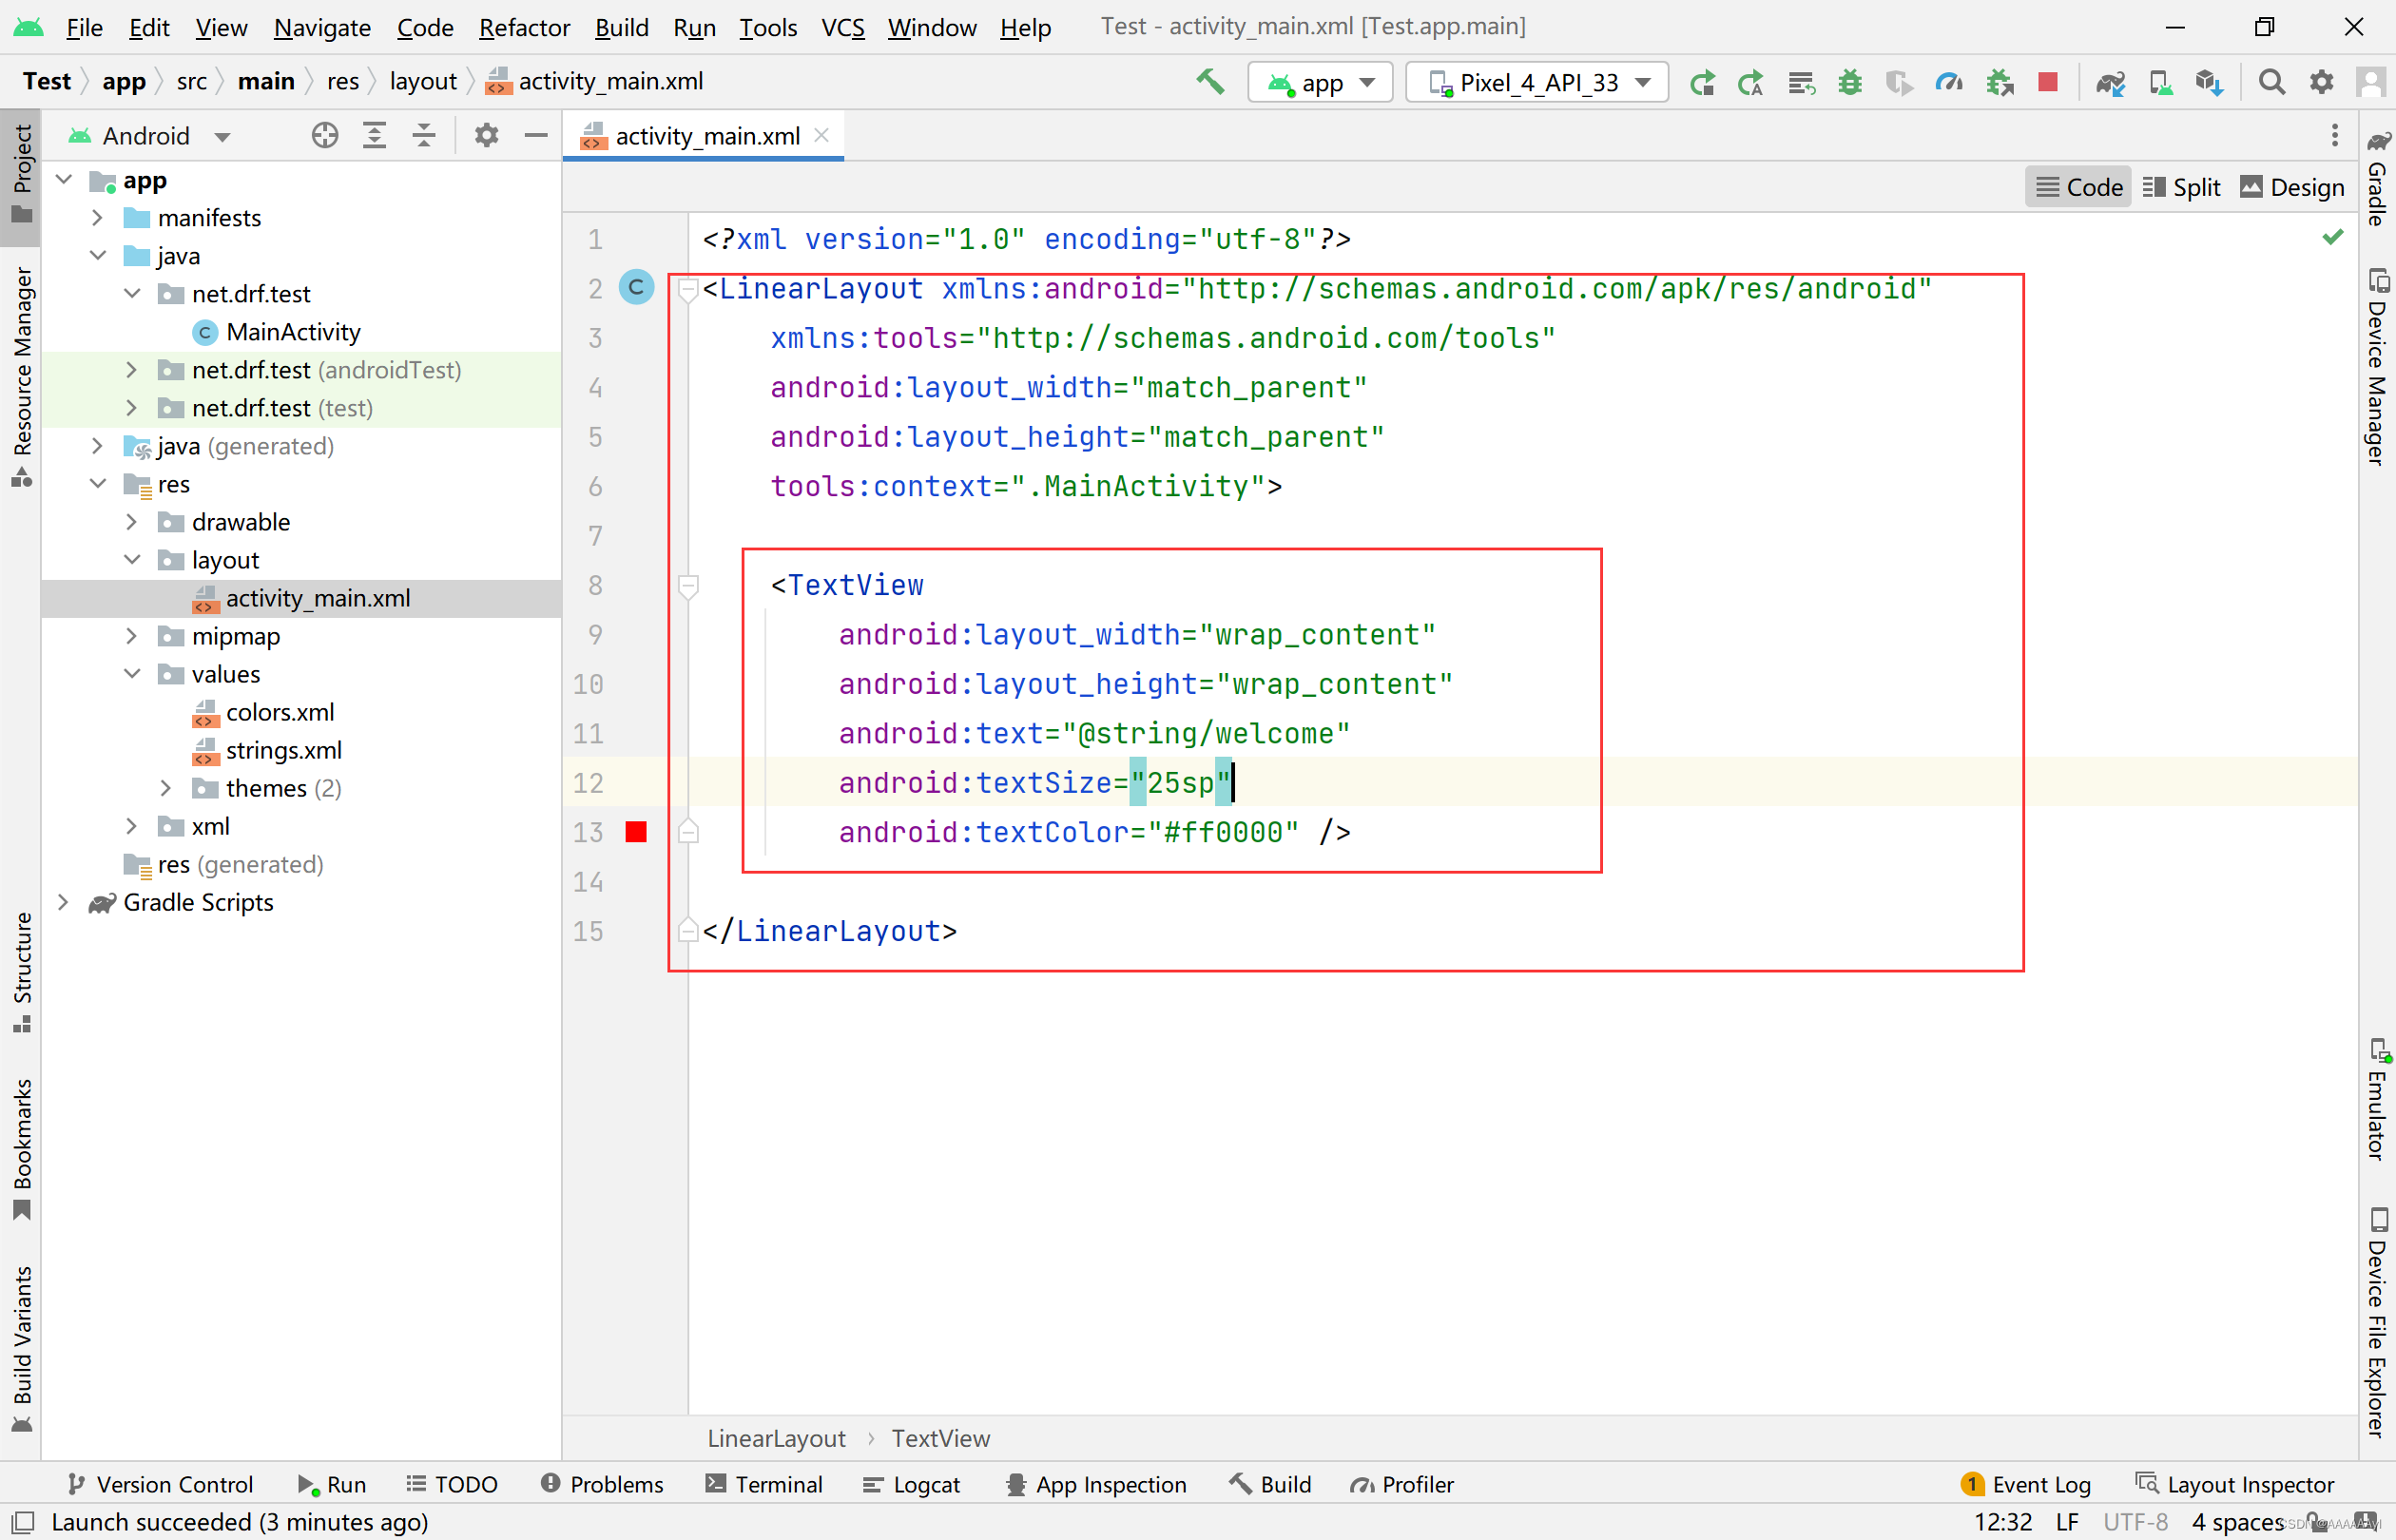Image resolution: width=2396 pixels, height=1540 pixels.
Task: Open the Logcat tool window tab
Action: (x=911, y=1484)
